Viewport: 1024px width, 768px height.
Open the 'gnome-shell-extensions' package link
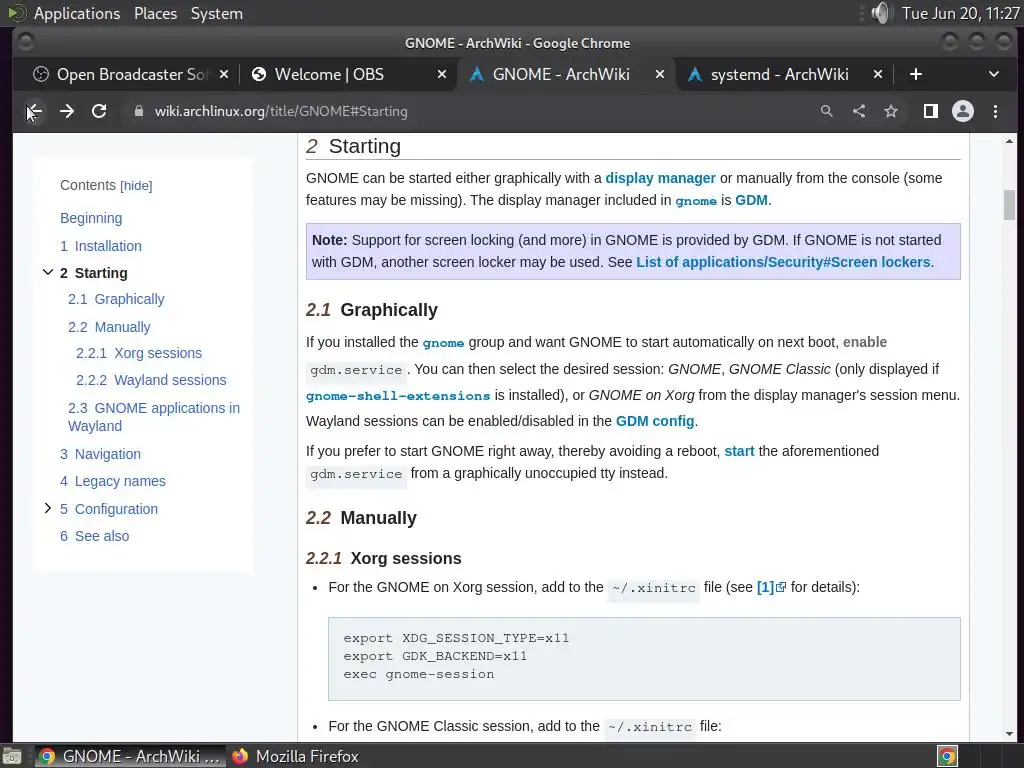pos(398,396)
